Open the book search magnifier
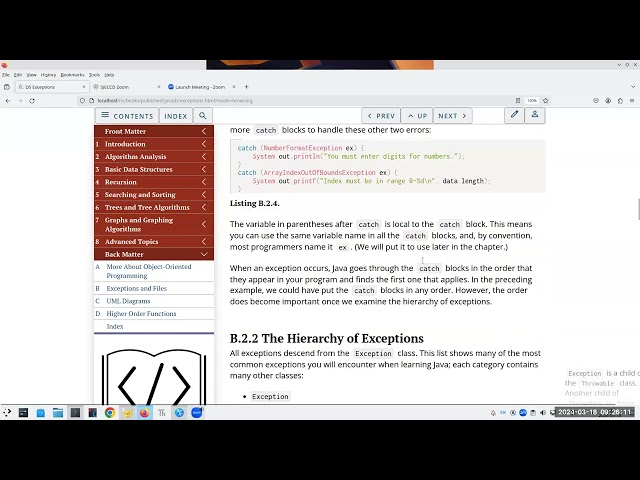 pyautogui.click(x=203, y=116)
